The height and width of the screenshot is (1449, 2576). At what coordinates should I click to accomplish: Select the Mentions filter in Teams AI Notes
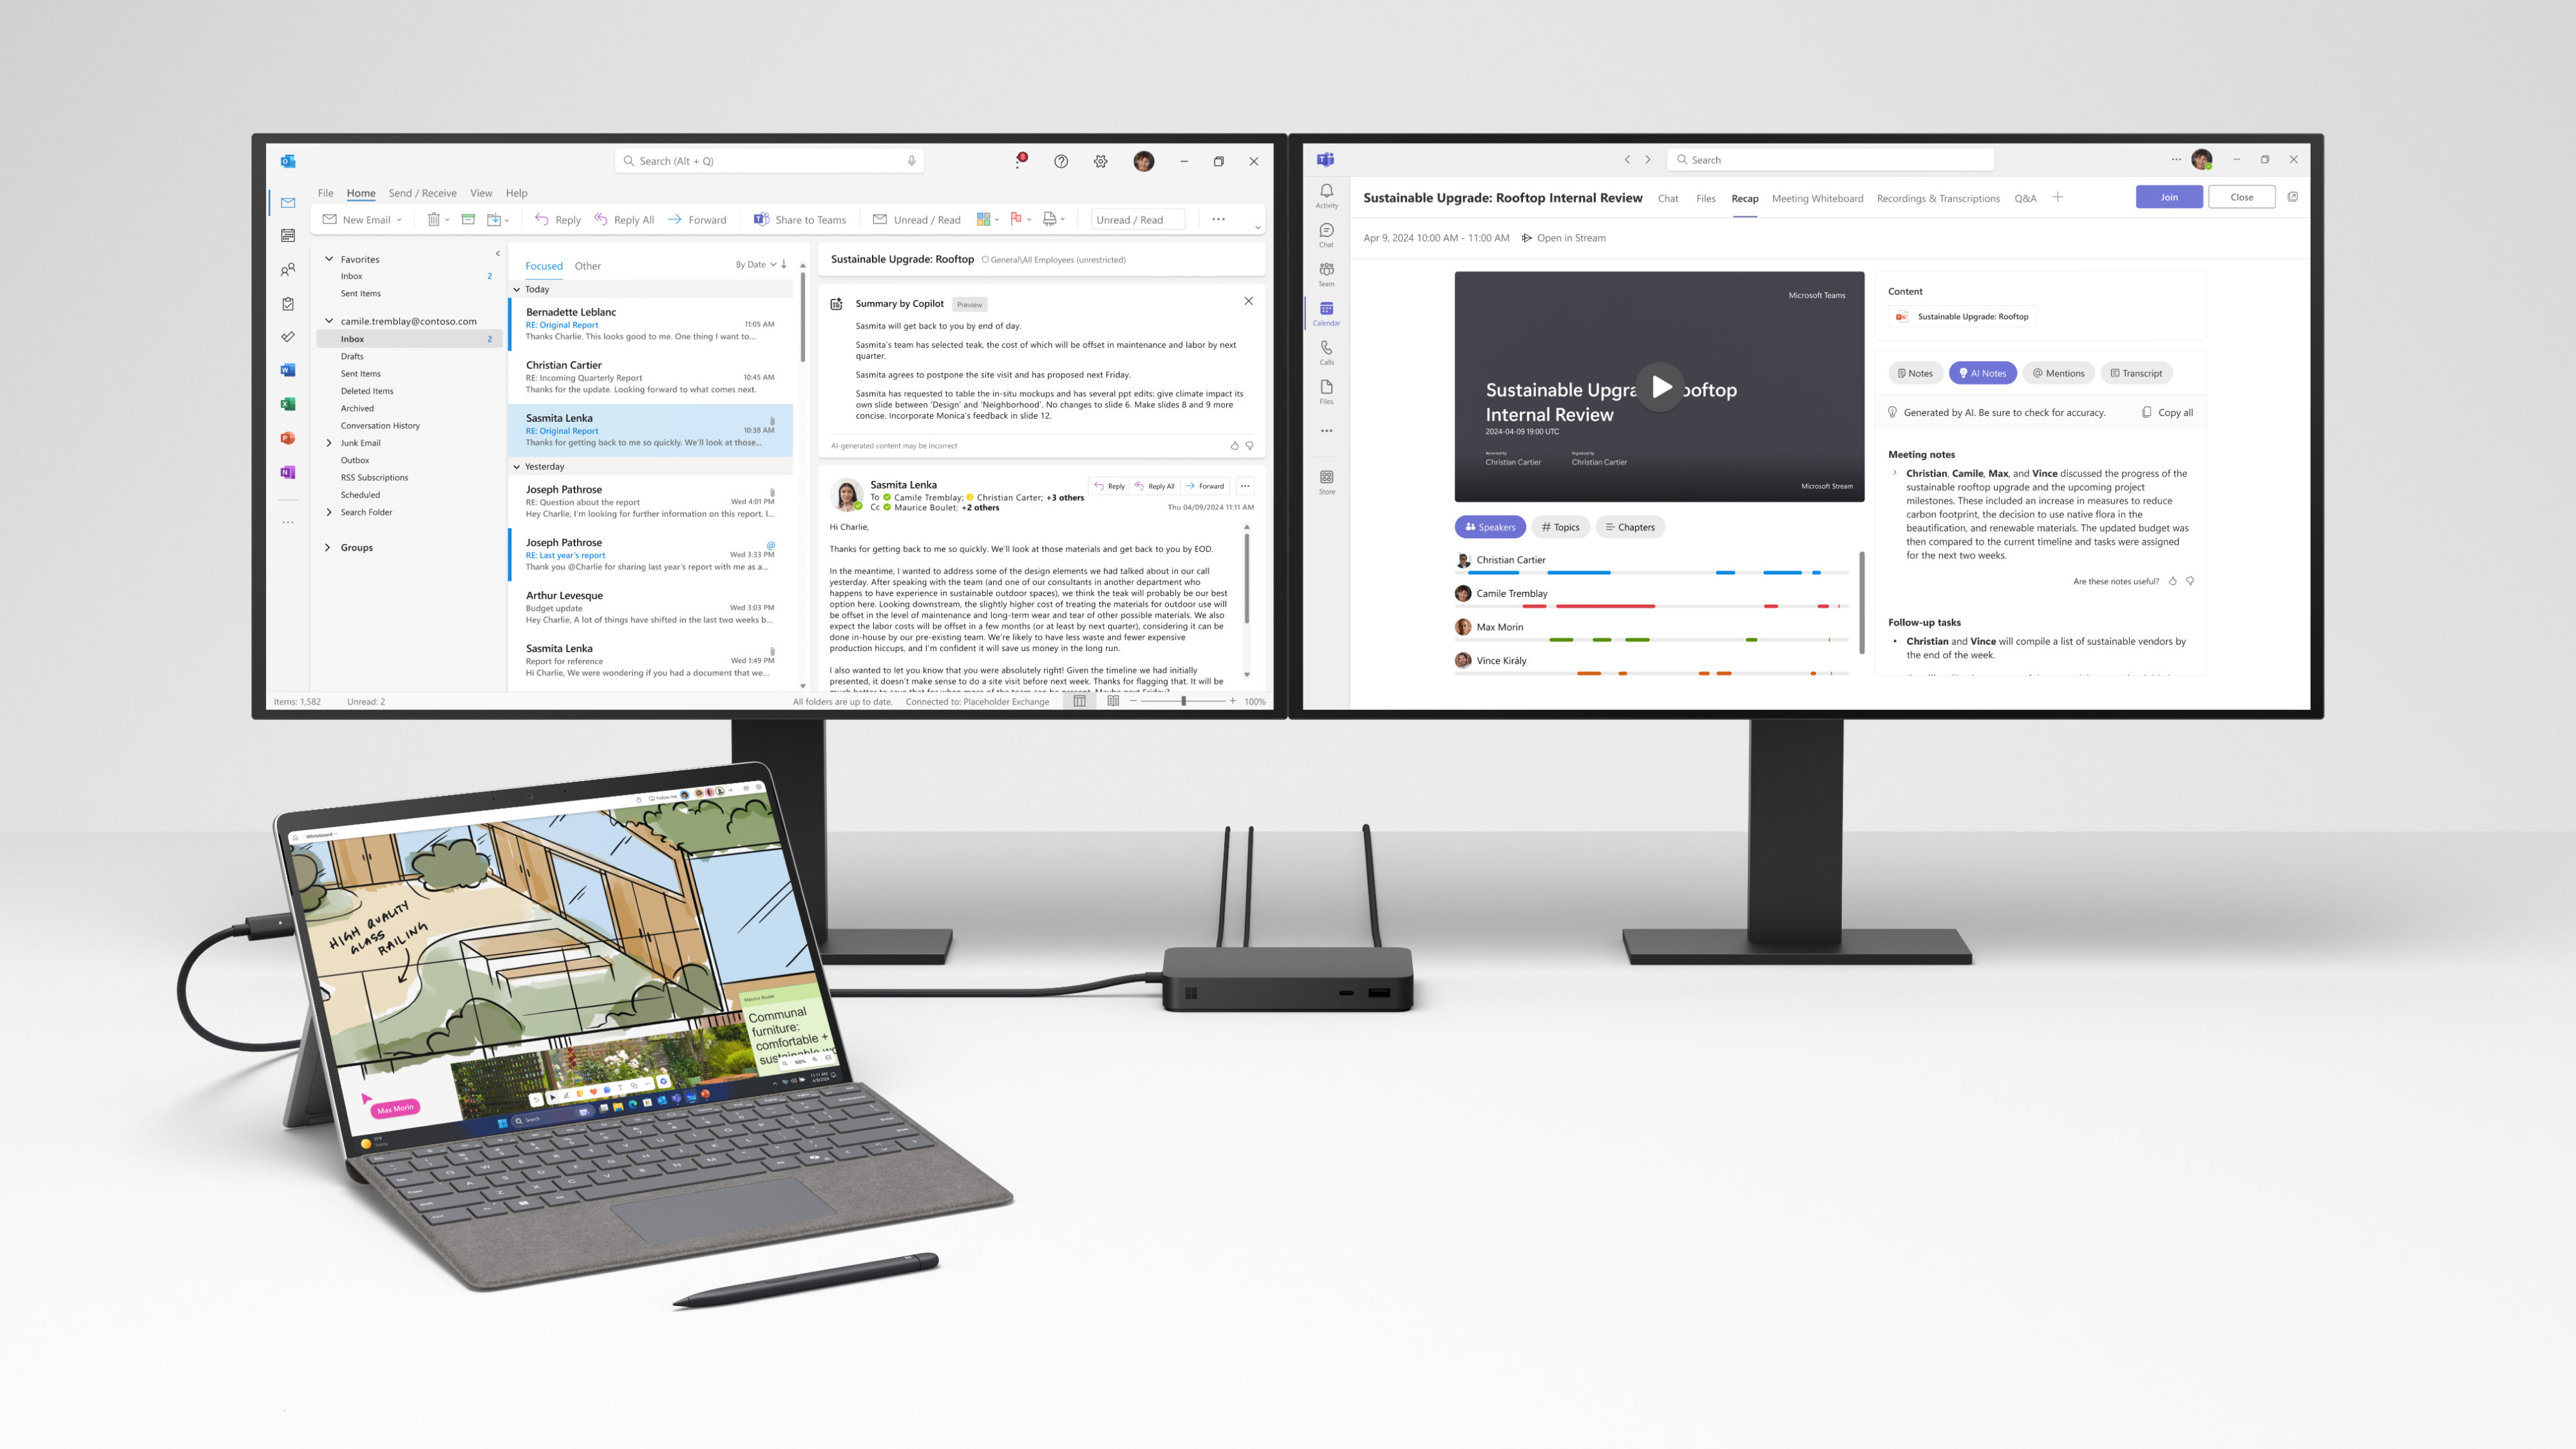[2058, 374]
